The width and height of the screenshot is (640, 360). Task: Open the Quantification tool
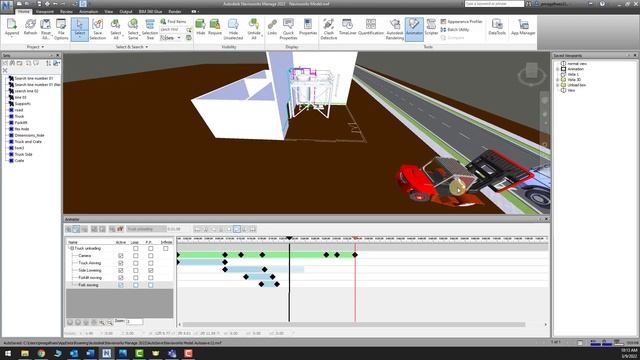click(371, 27)
